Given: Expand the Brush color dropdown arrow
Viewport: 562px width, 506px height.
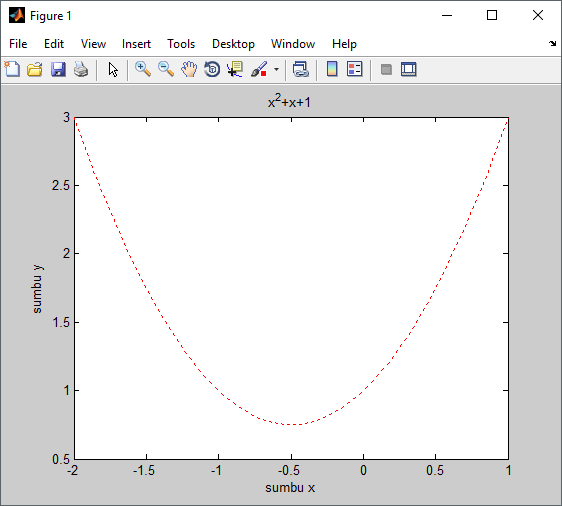Looking at the screenshot, I should 276,69.
